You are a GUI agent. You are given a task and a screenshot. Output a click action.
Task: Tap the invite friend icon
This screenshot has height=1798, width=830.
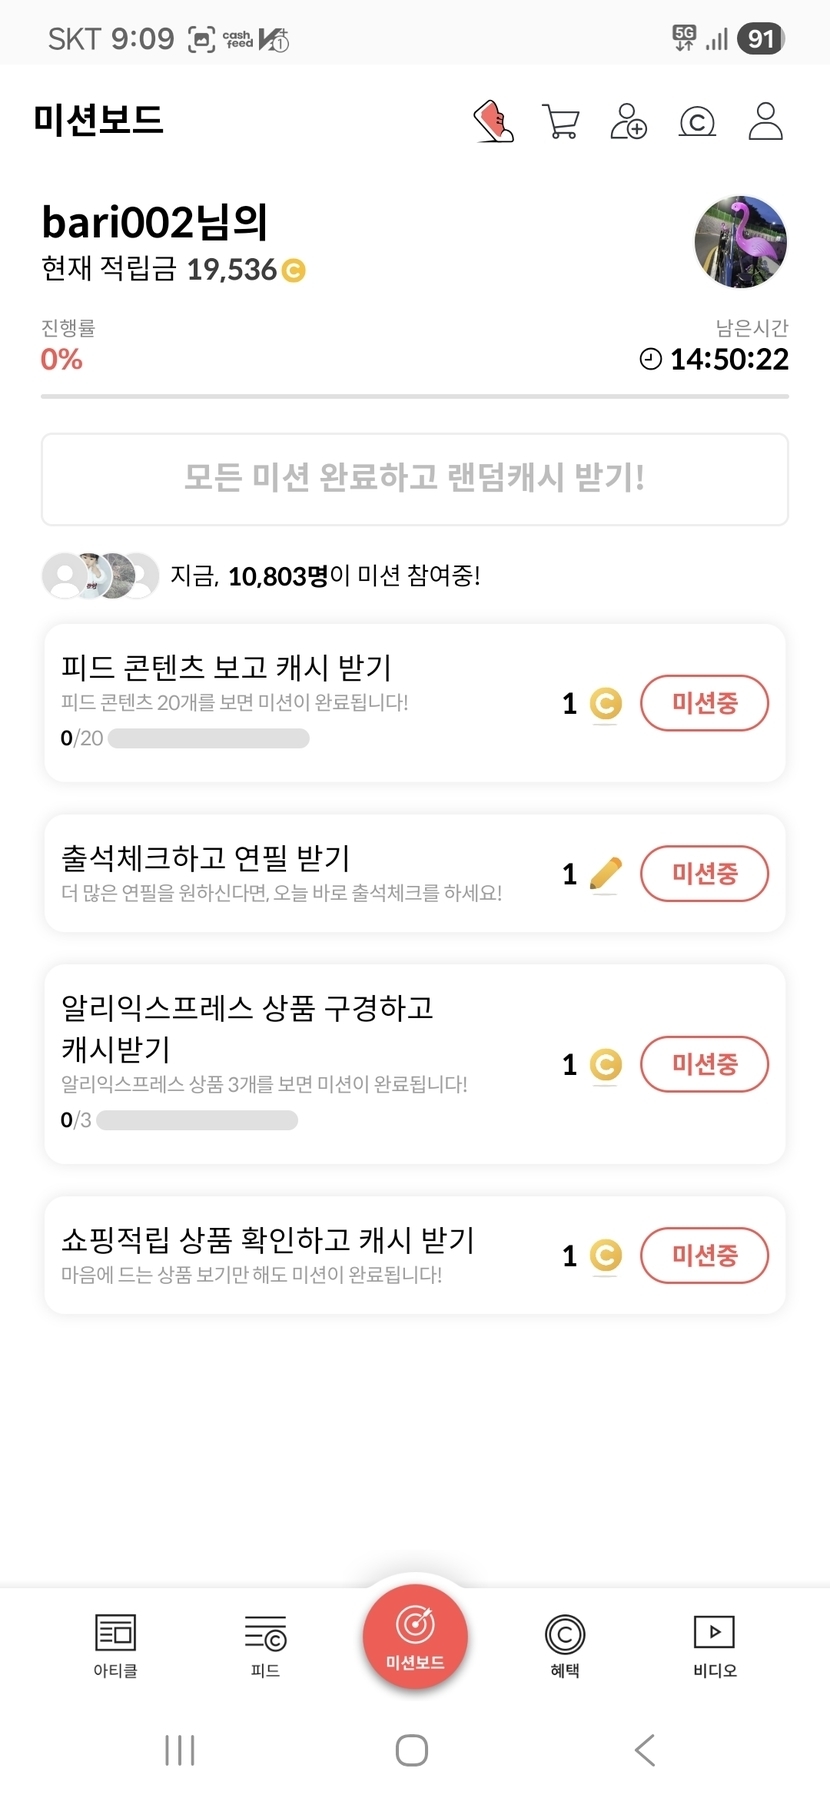(628, 122)
